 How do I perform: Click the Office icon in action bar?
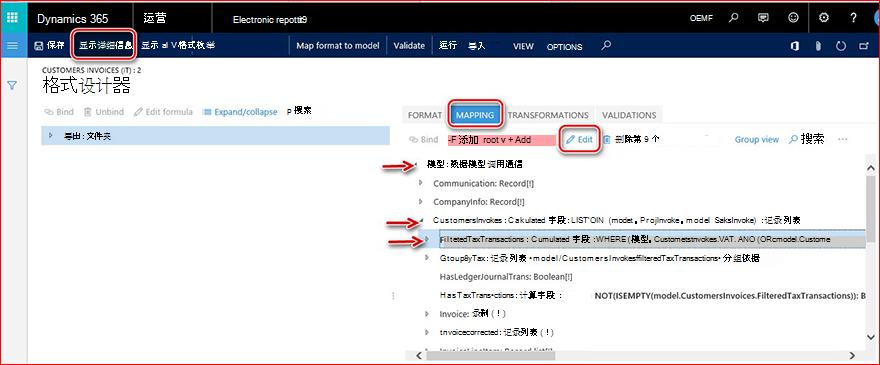pyautogui.click(x=795, y=46)
